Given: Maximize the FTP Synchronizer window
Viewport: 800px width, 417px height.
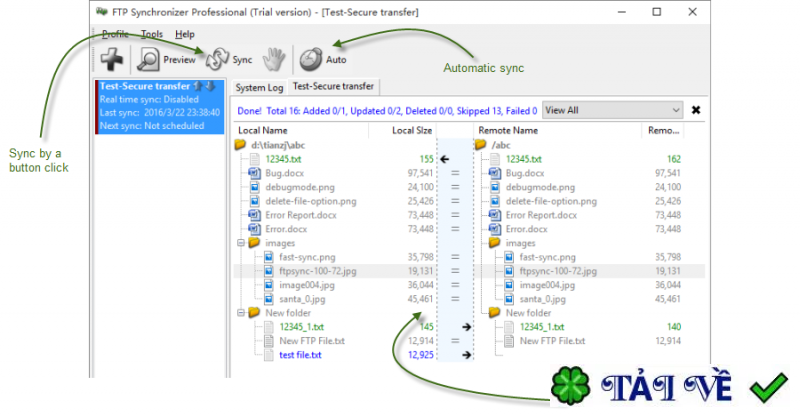Looking at the screenshot, I should tap(657, 12).
